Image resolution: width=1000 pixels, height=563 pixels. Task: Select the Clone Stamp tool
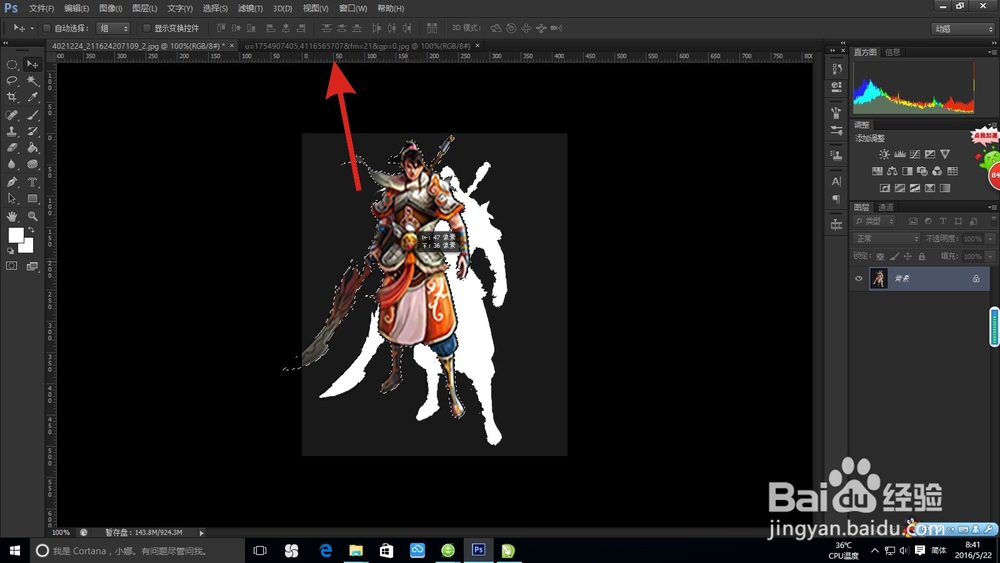[11, 131]
